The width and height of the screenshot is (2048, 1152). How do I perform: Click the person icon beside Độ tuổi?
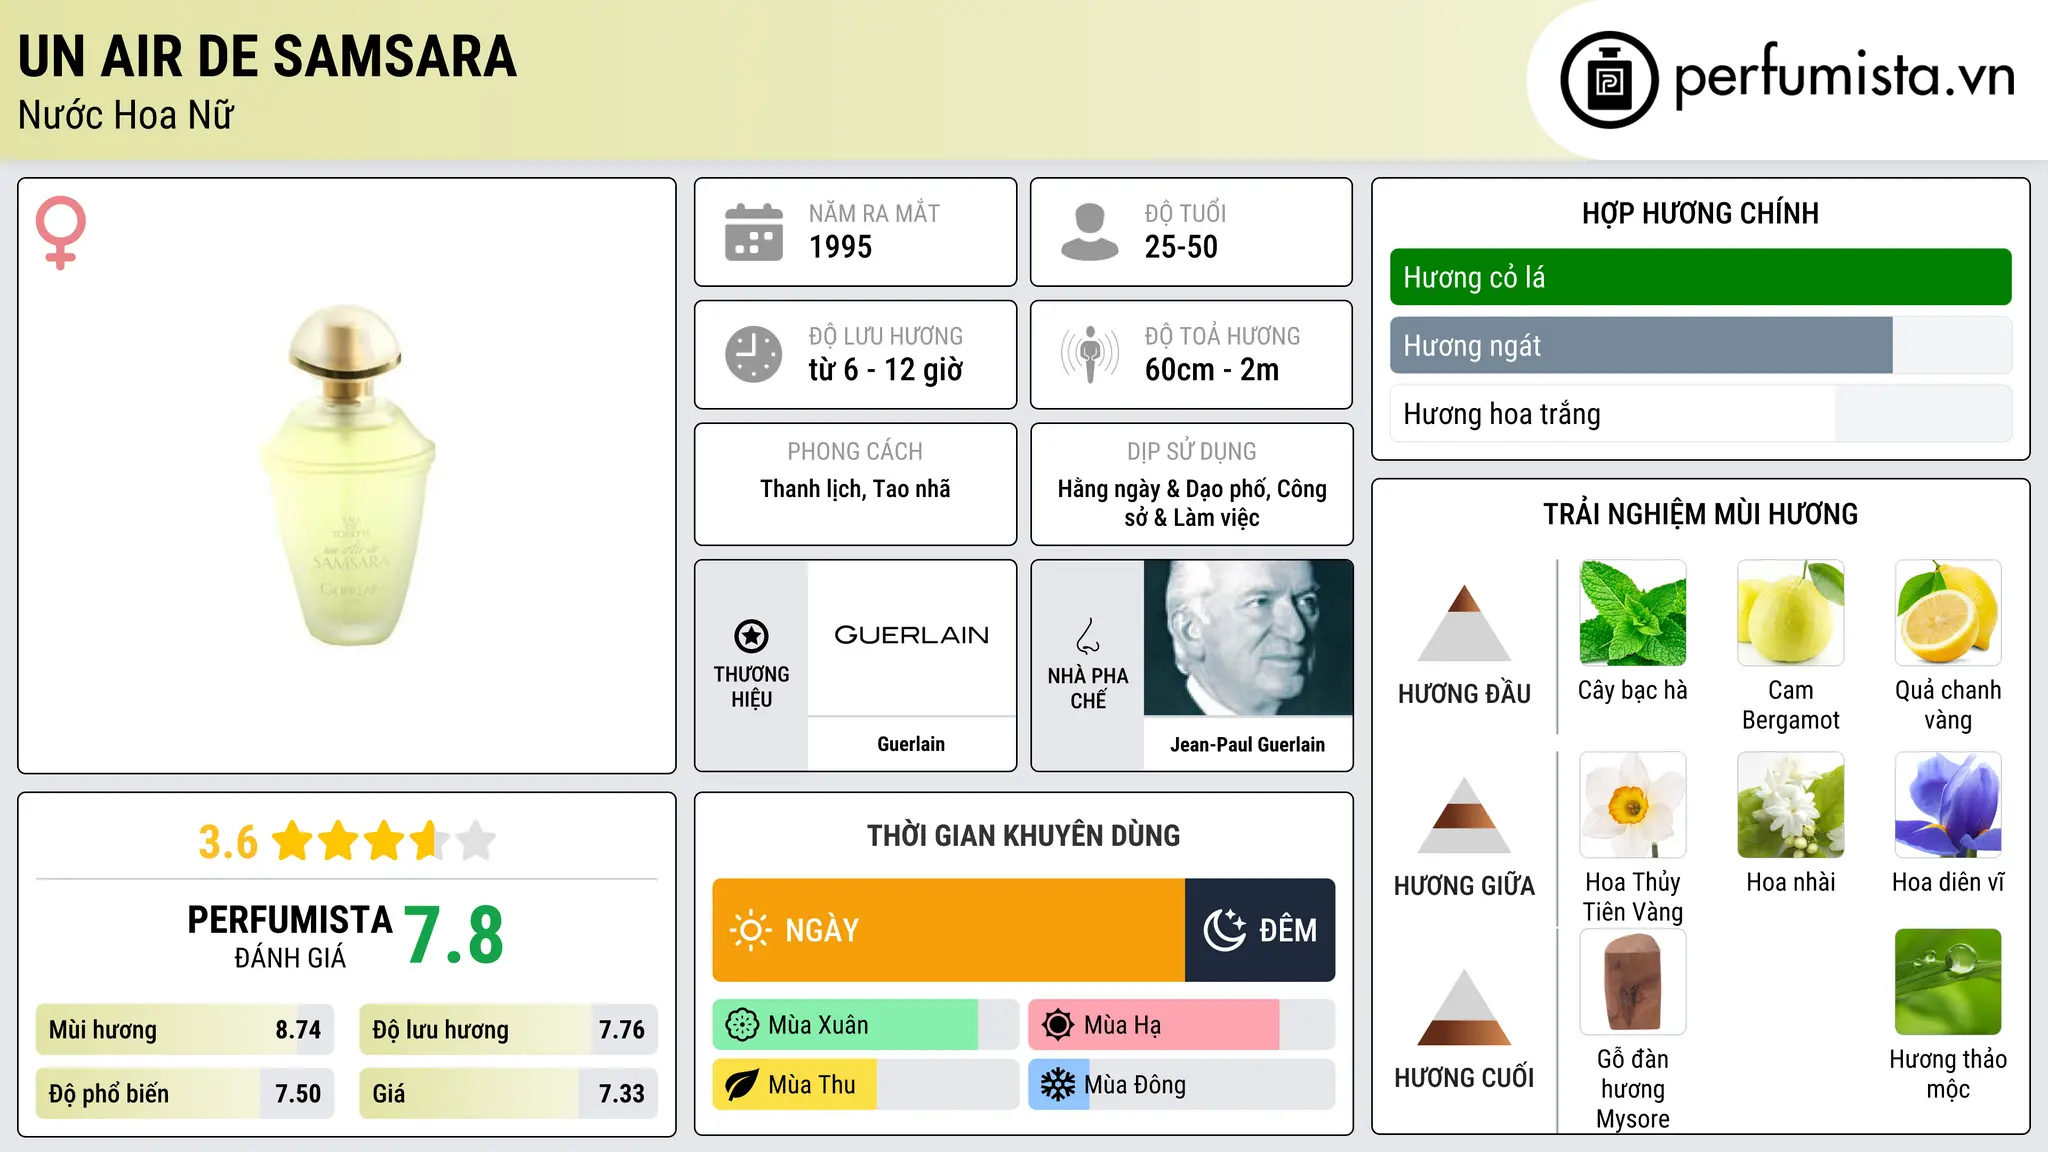coord(1090,232)
